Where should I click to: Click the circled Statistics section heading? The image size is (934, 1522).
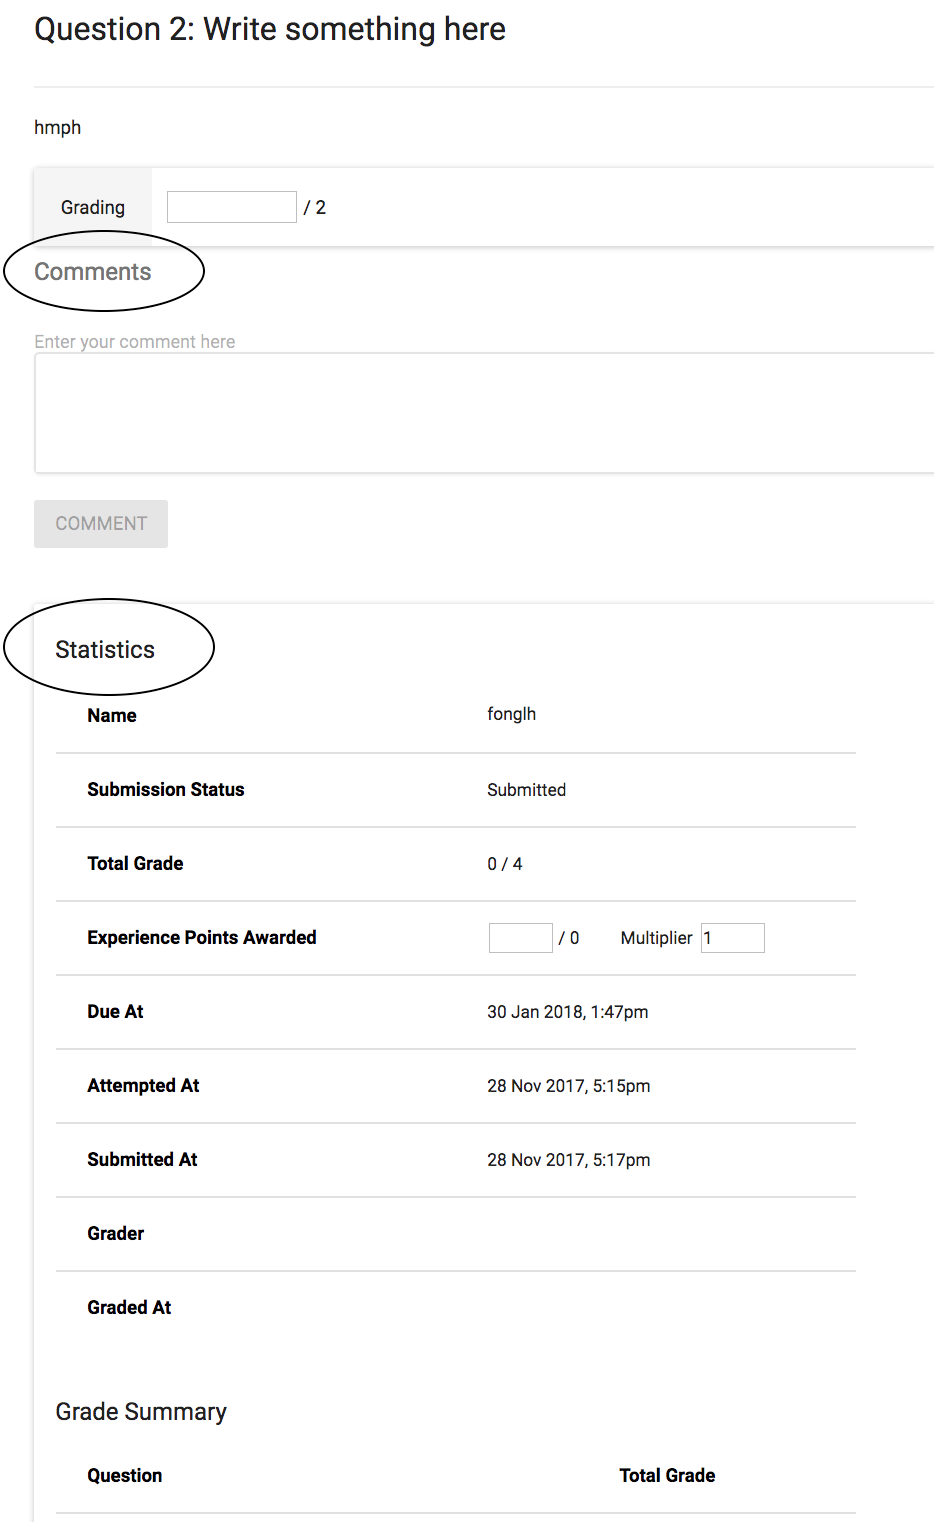click(x=105, y=648)
